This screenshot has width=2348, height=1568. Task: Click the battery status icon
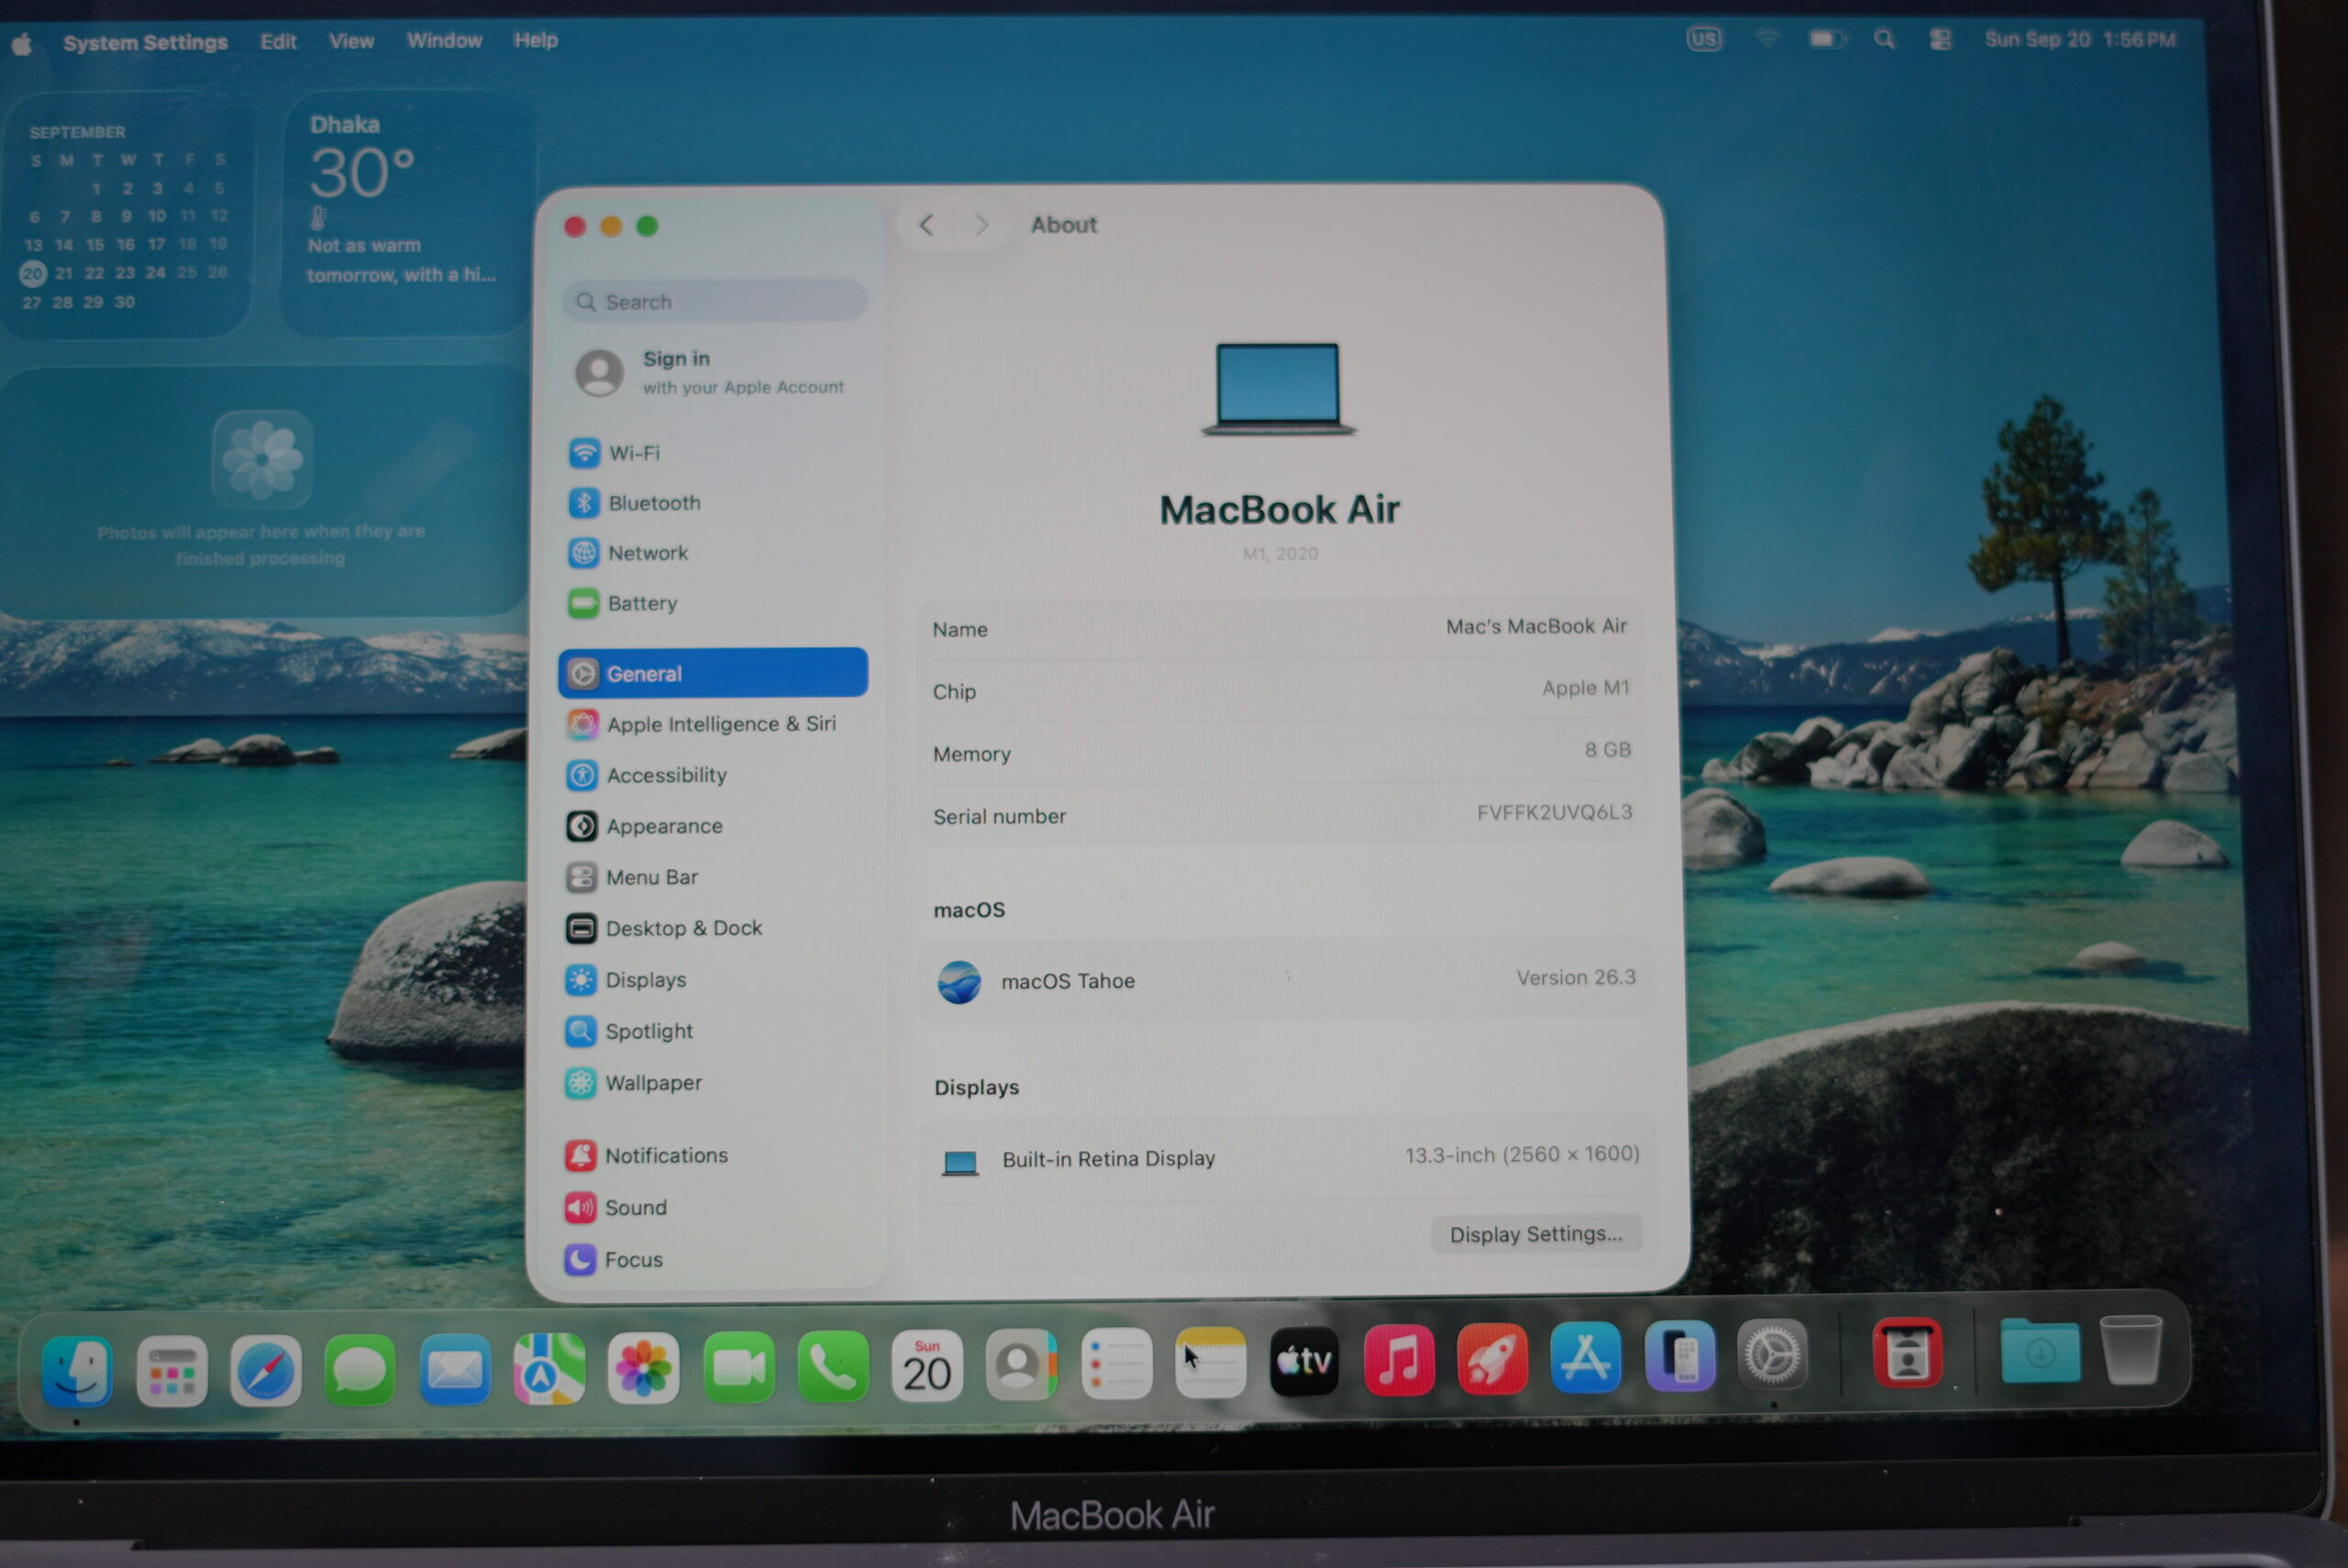click(x=1826, y=39)
